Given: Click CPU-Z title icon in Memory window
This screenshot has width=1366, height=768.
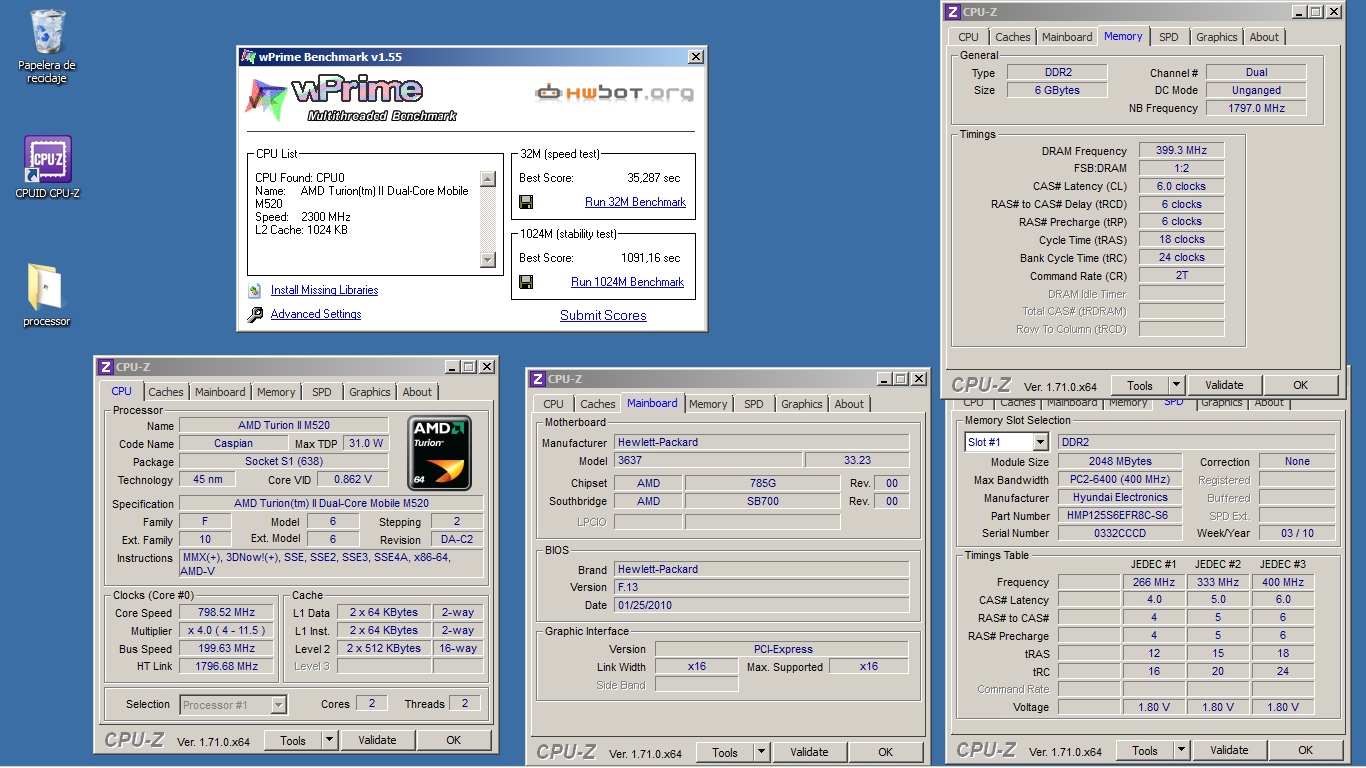Looking at the screenshot, I should click(951, 12).
